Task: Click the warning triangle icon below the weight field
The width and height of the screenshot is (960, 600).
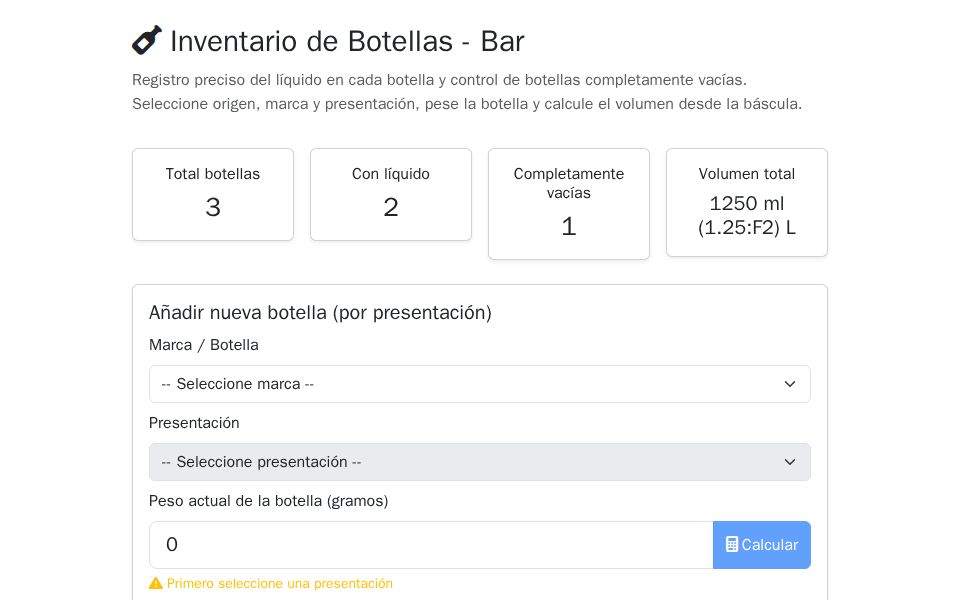Action: (157, 583)
